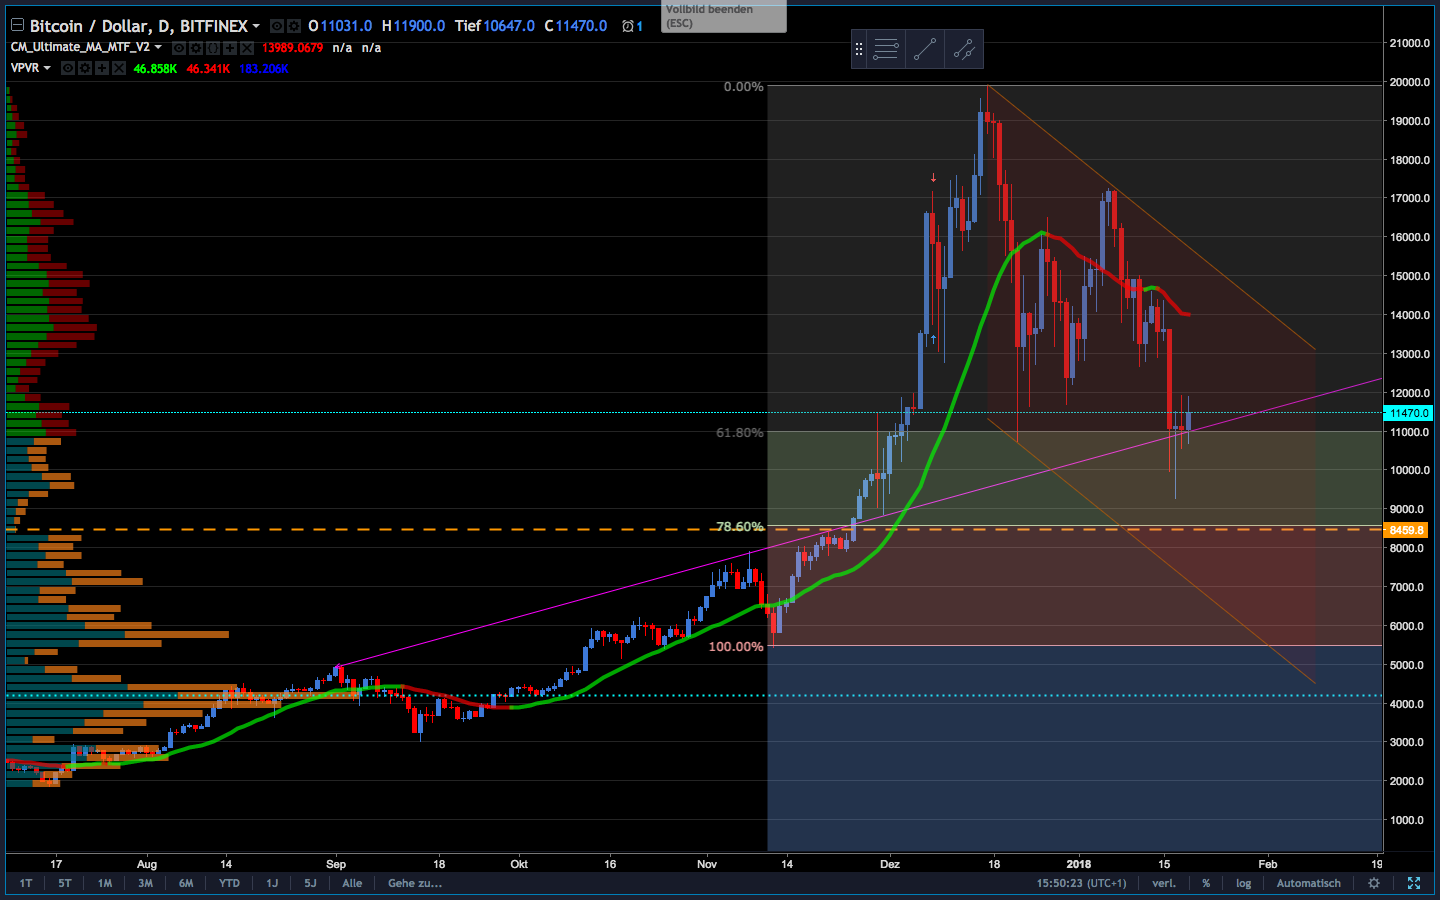This screenshot has width=1440, height=900.
Task: Select the 0.00% Fibonacci level label
Action: 743,87
